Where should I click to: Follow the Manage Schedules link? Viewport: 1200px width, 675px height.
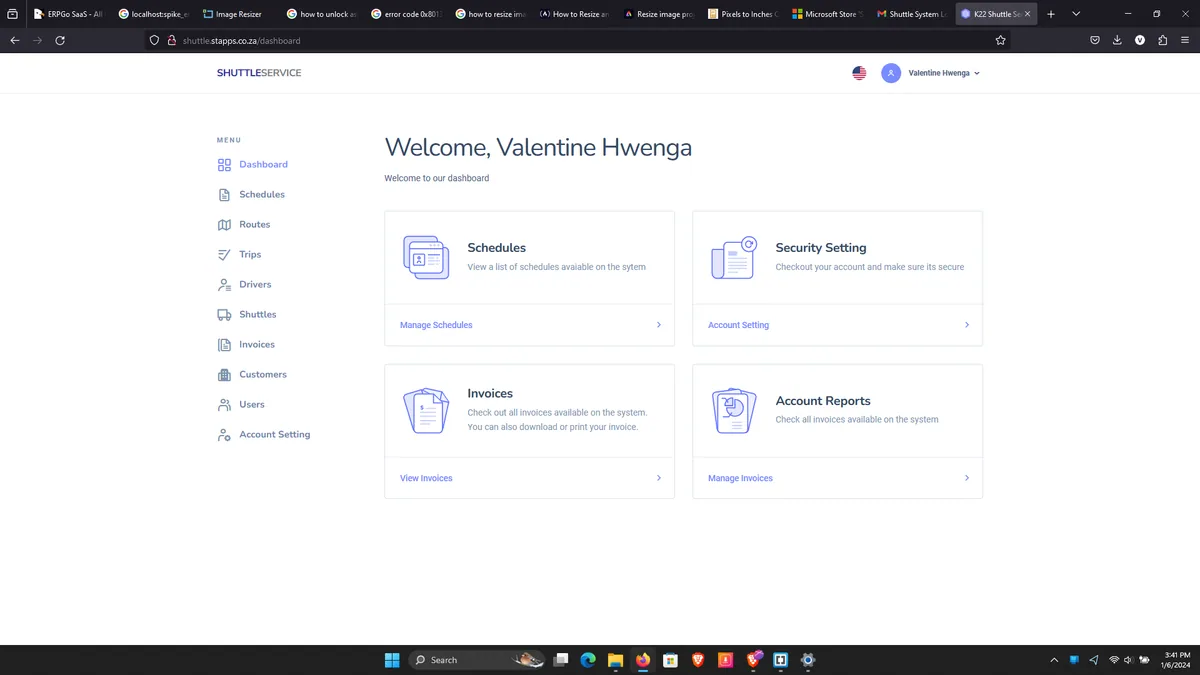(x=436, y=325)
